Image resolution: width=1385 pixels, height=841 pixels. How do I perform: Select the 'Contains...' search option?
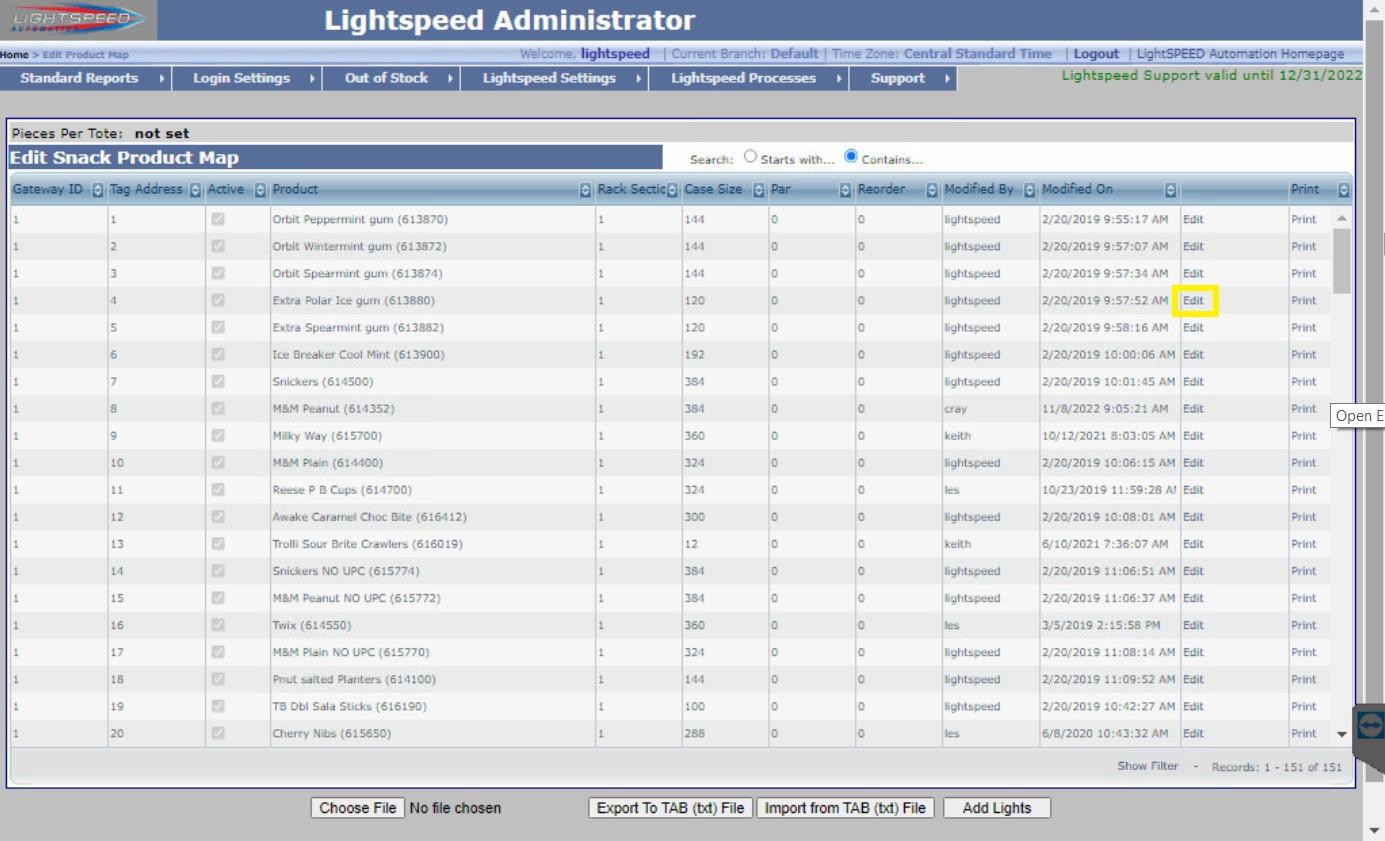click(x=851, y=157)
